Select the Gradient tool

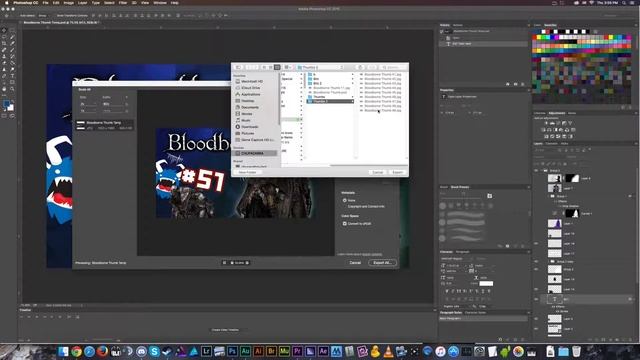pyautogui.click(x=12, y=63)
